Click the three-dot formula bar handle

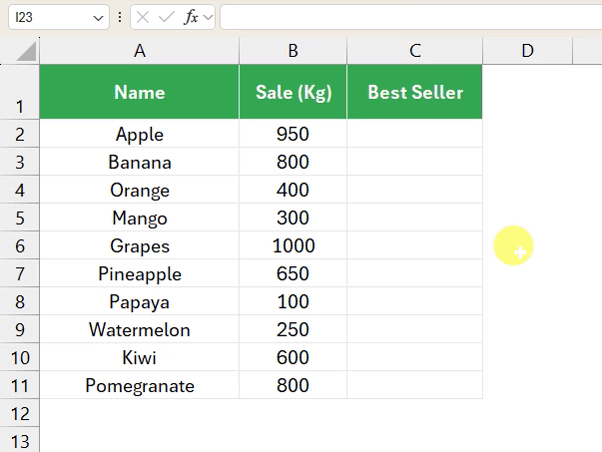click(x=120, y=17)
